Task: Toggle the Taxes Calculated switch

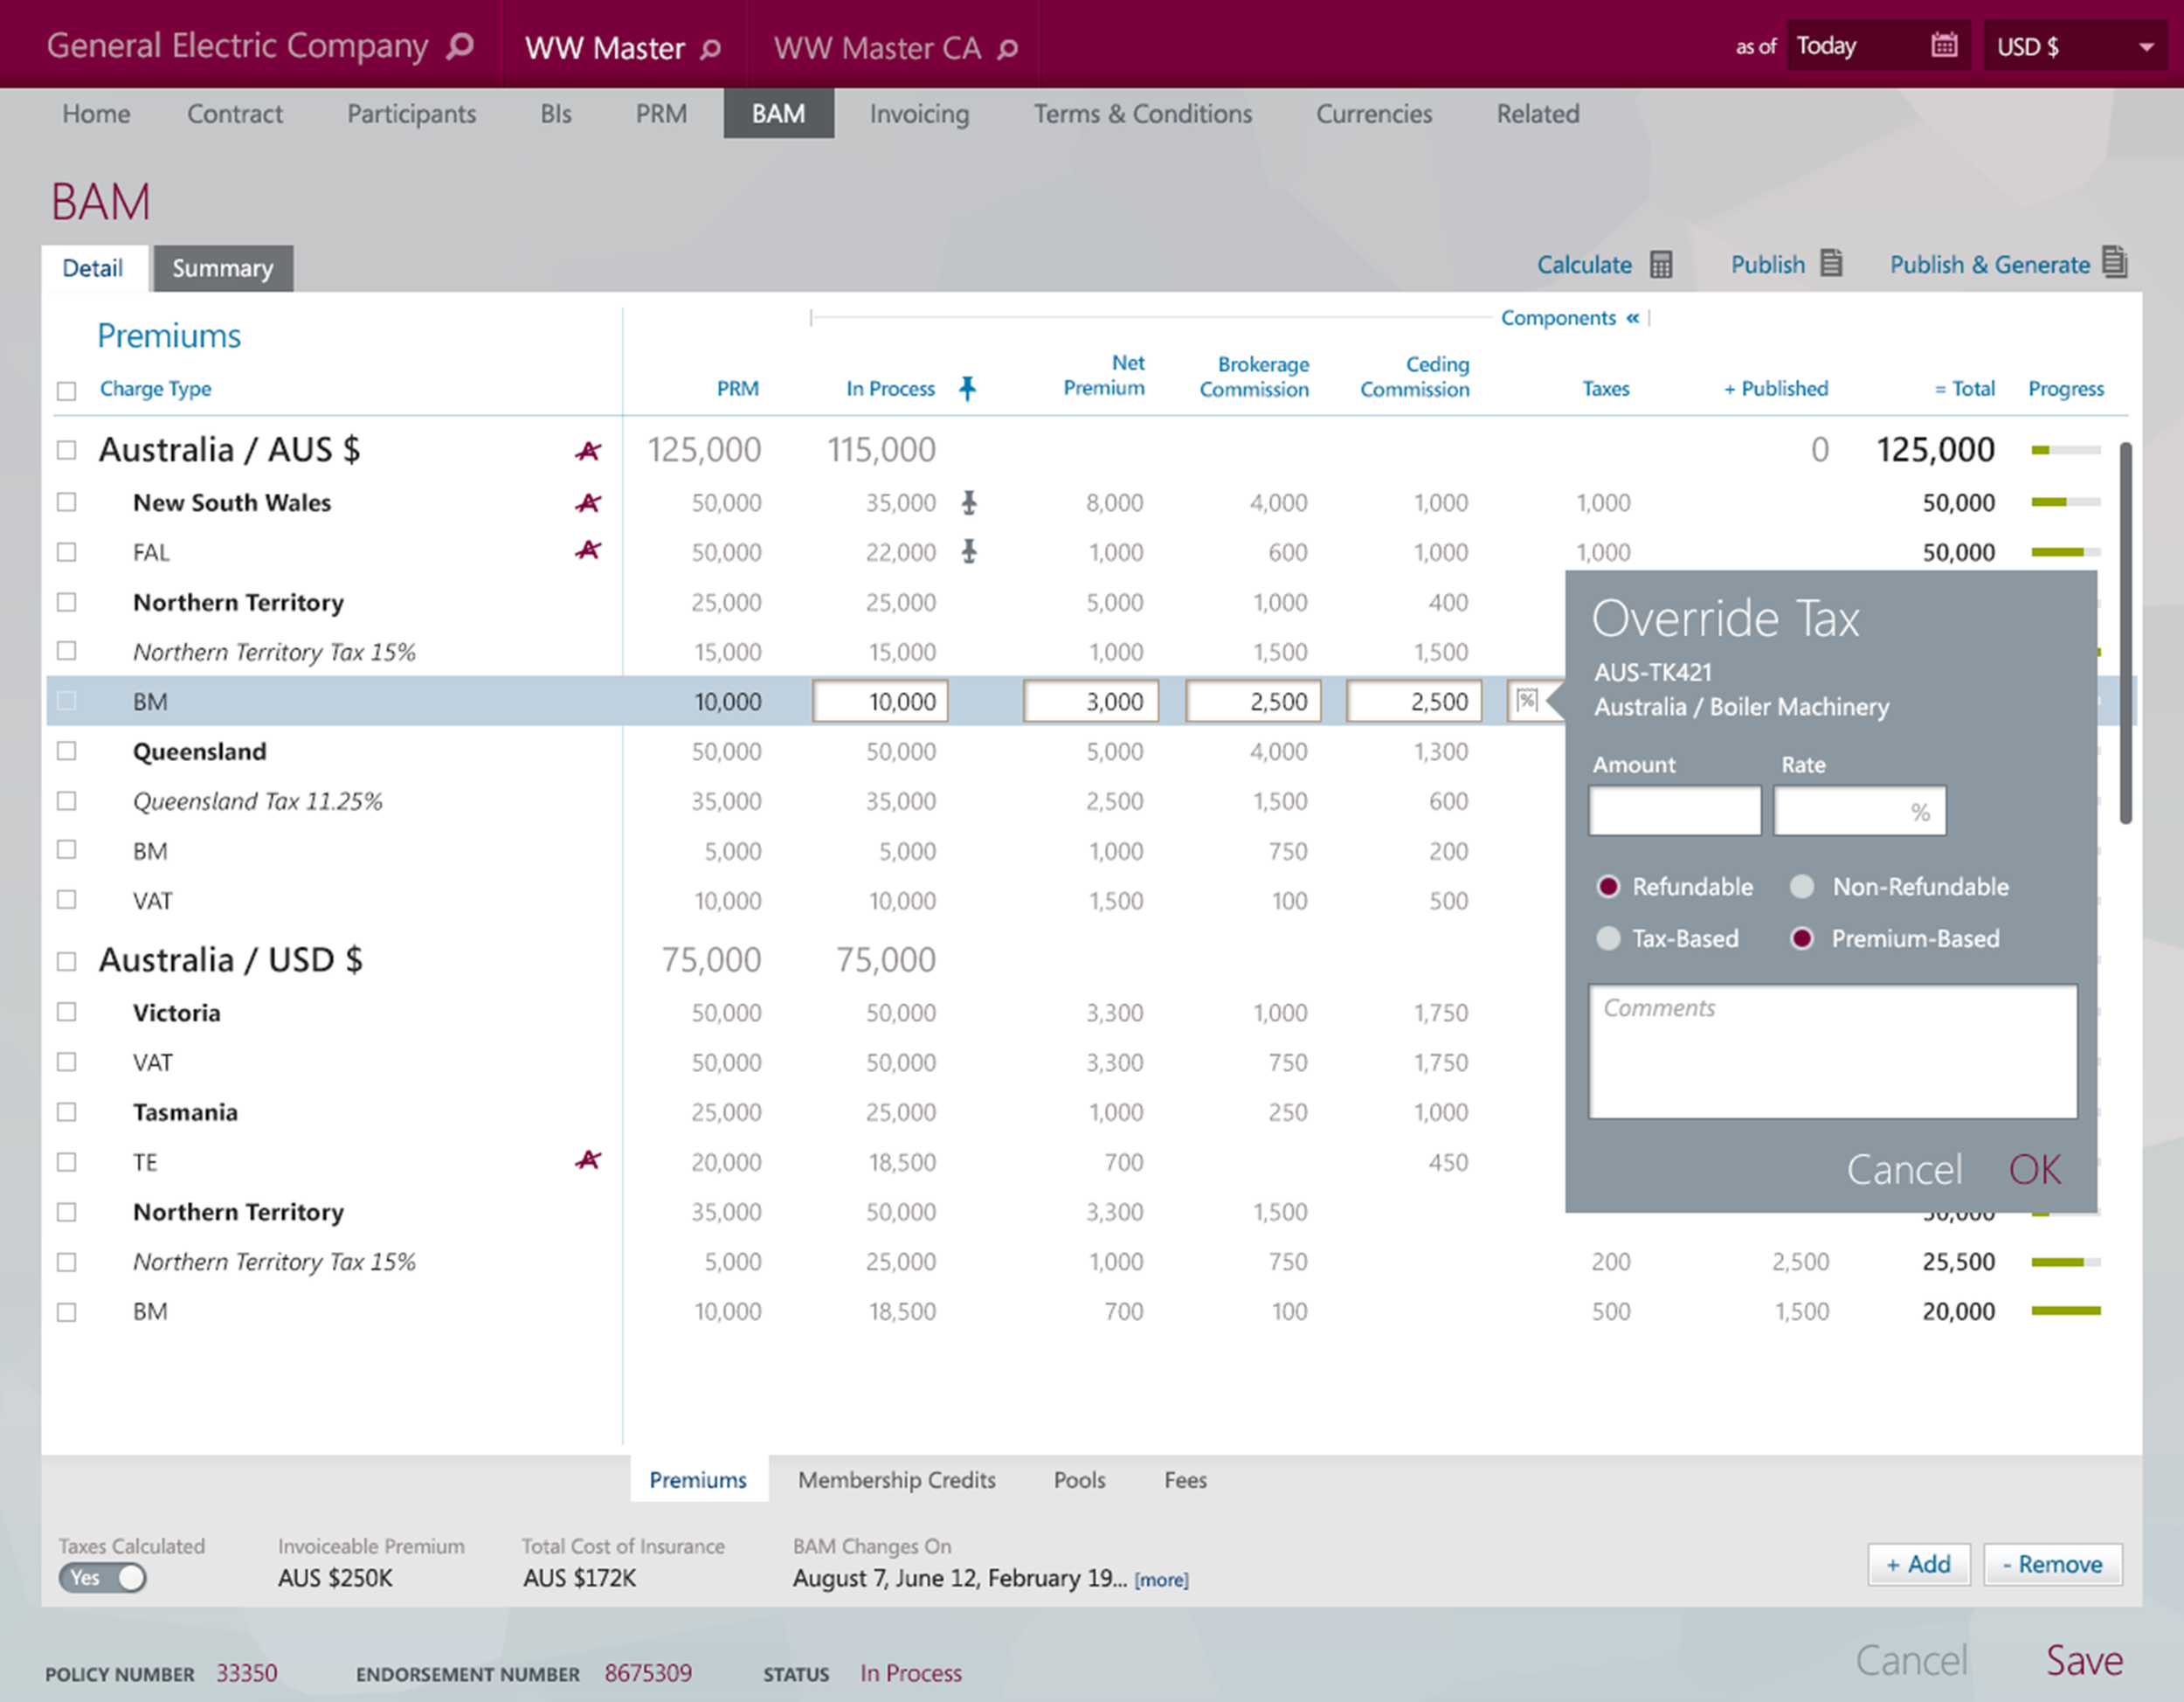Action: (x=103, y=1577)
